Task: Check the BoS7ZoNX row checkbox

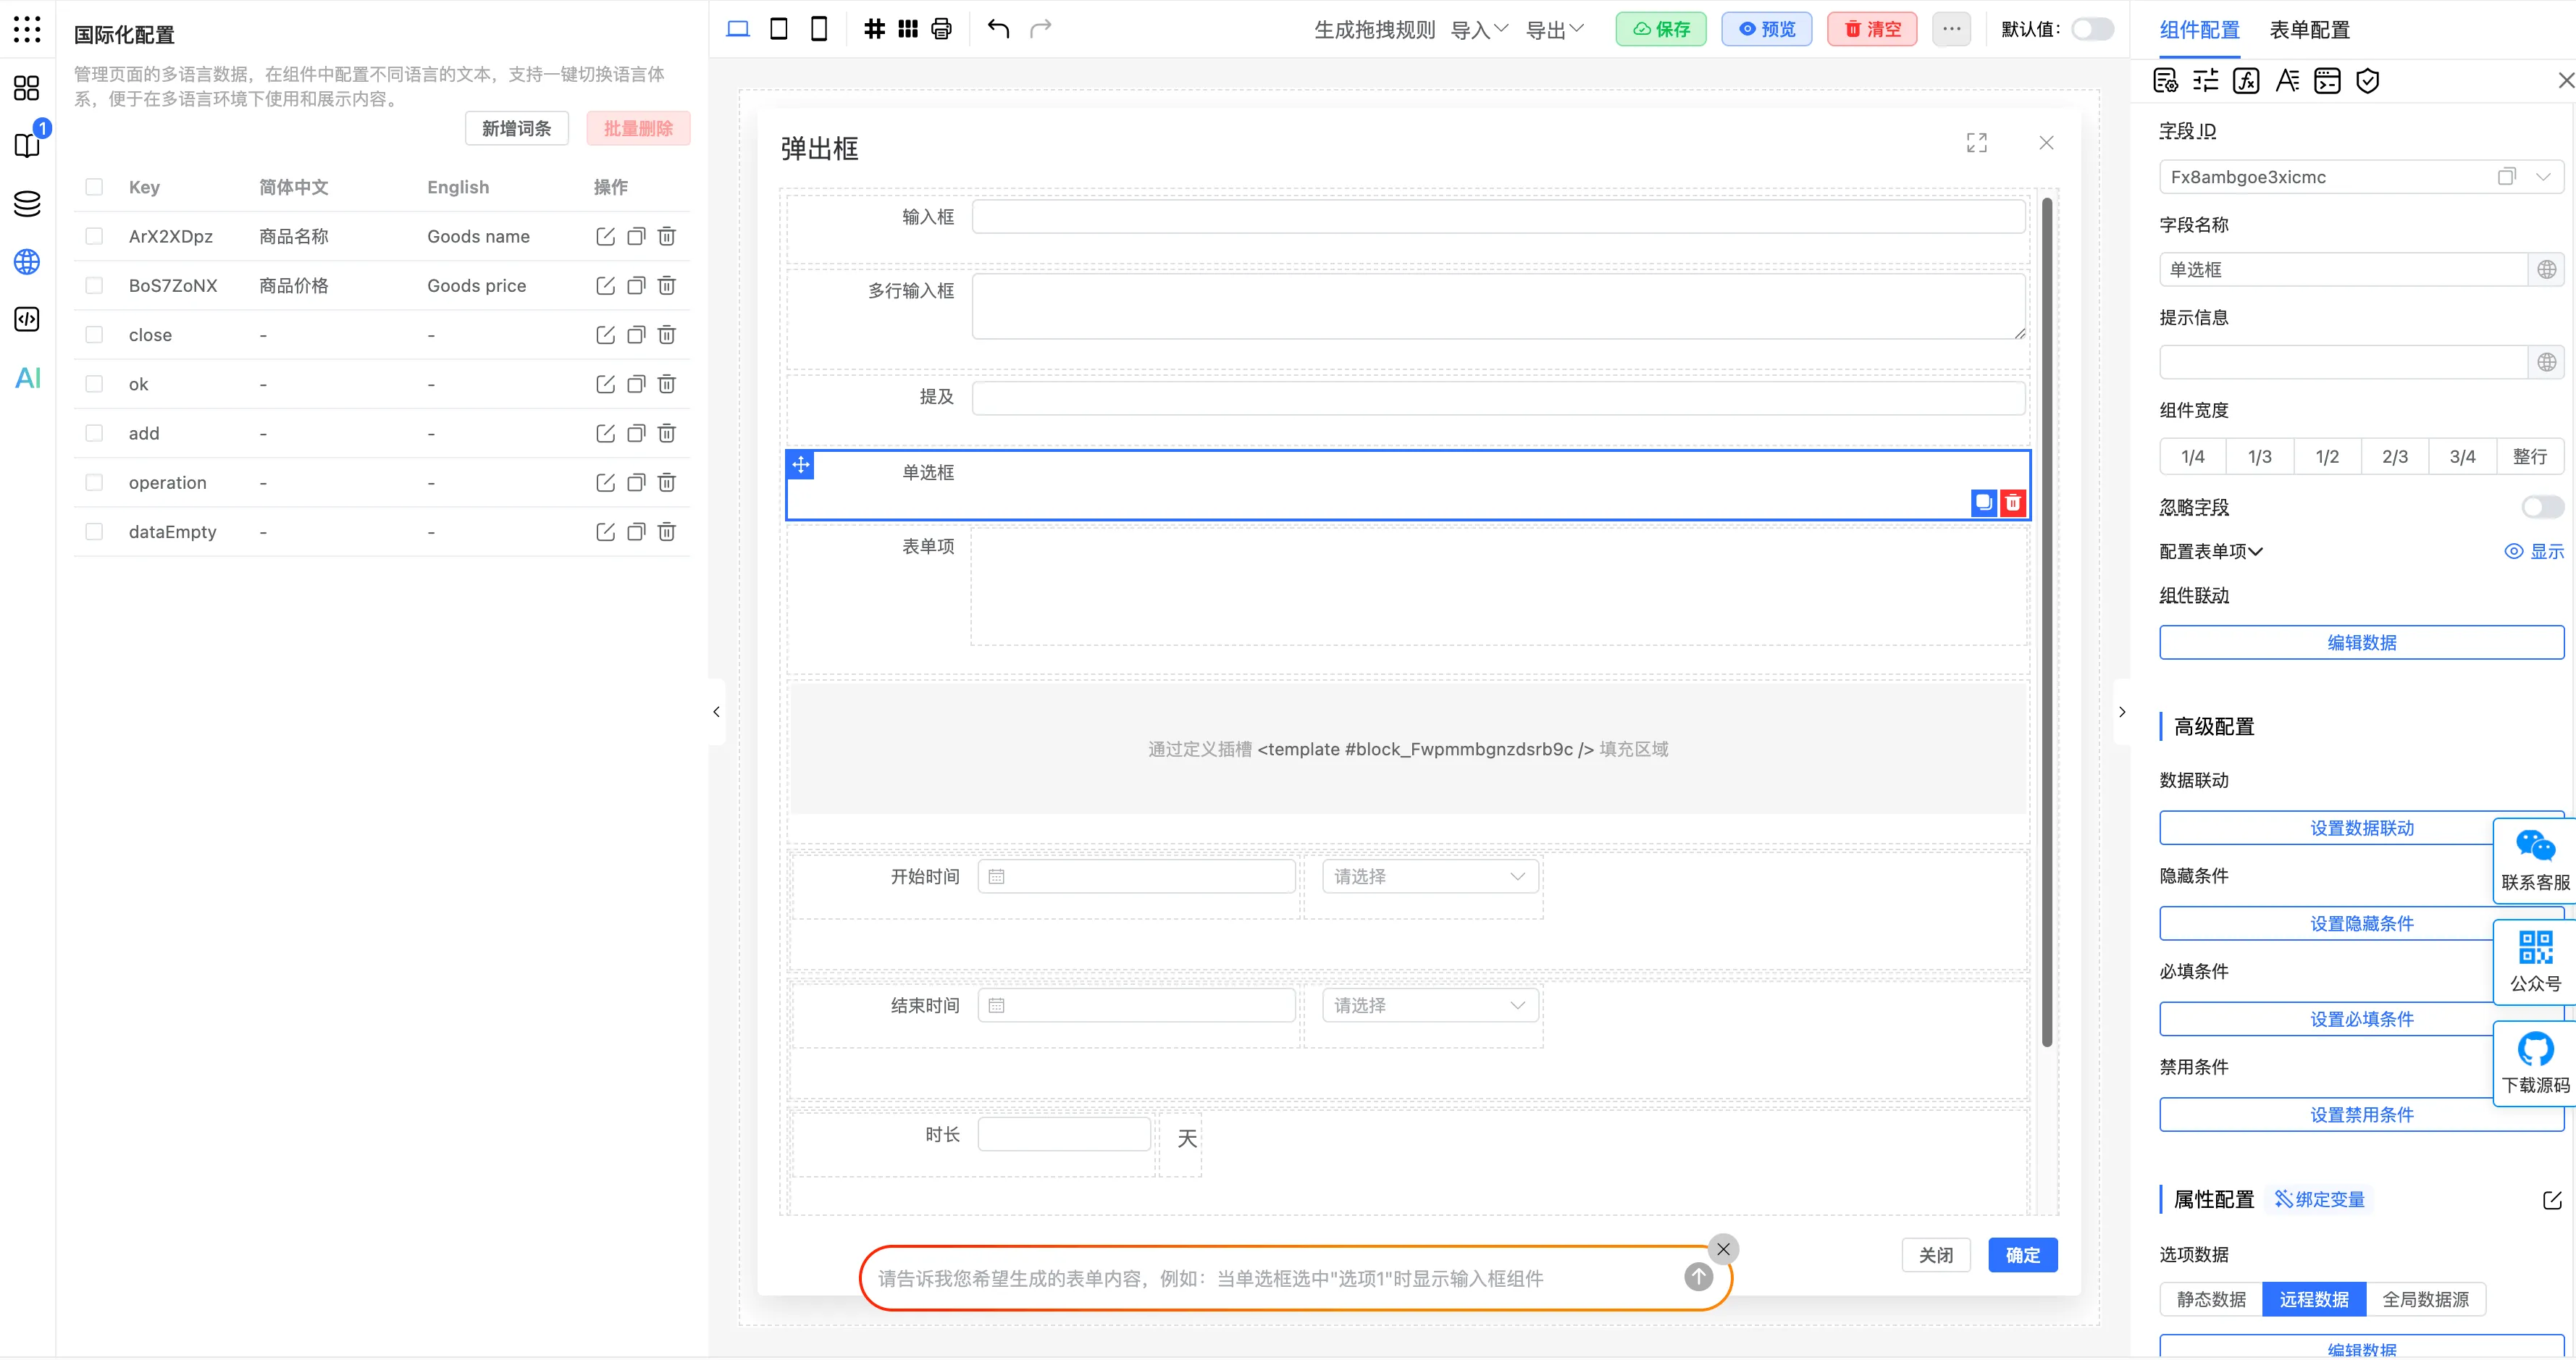Action: [x=94, y=286]
